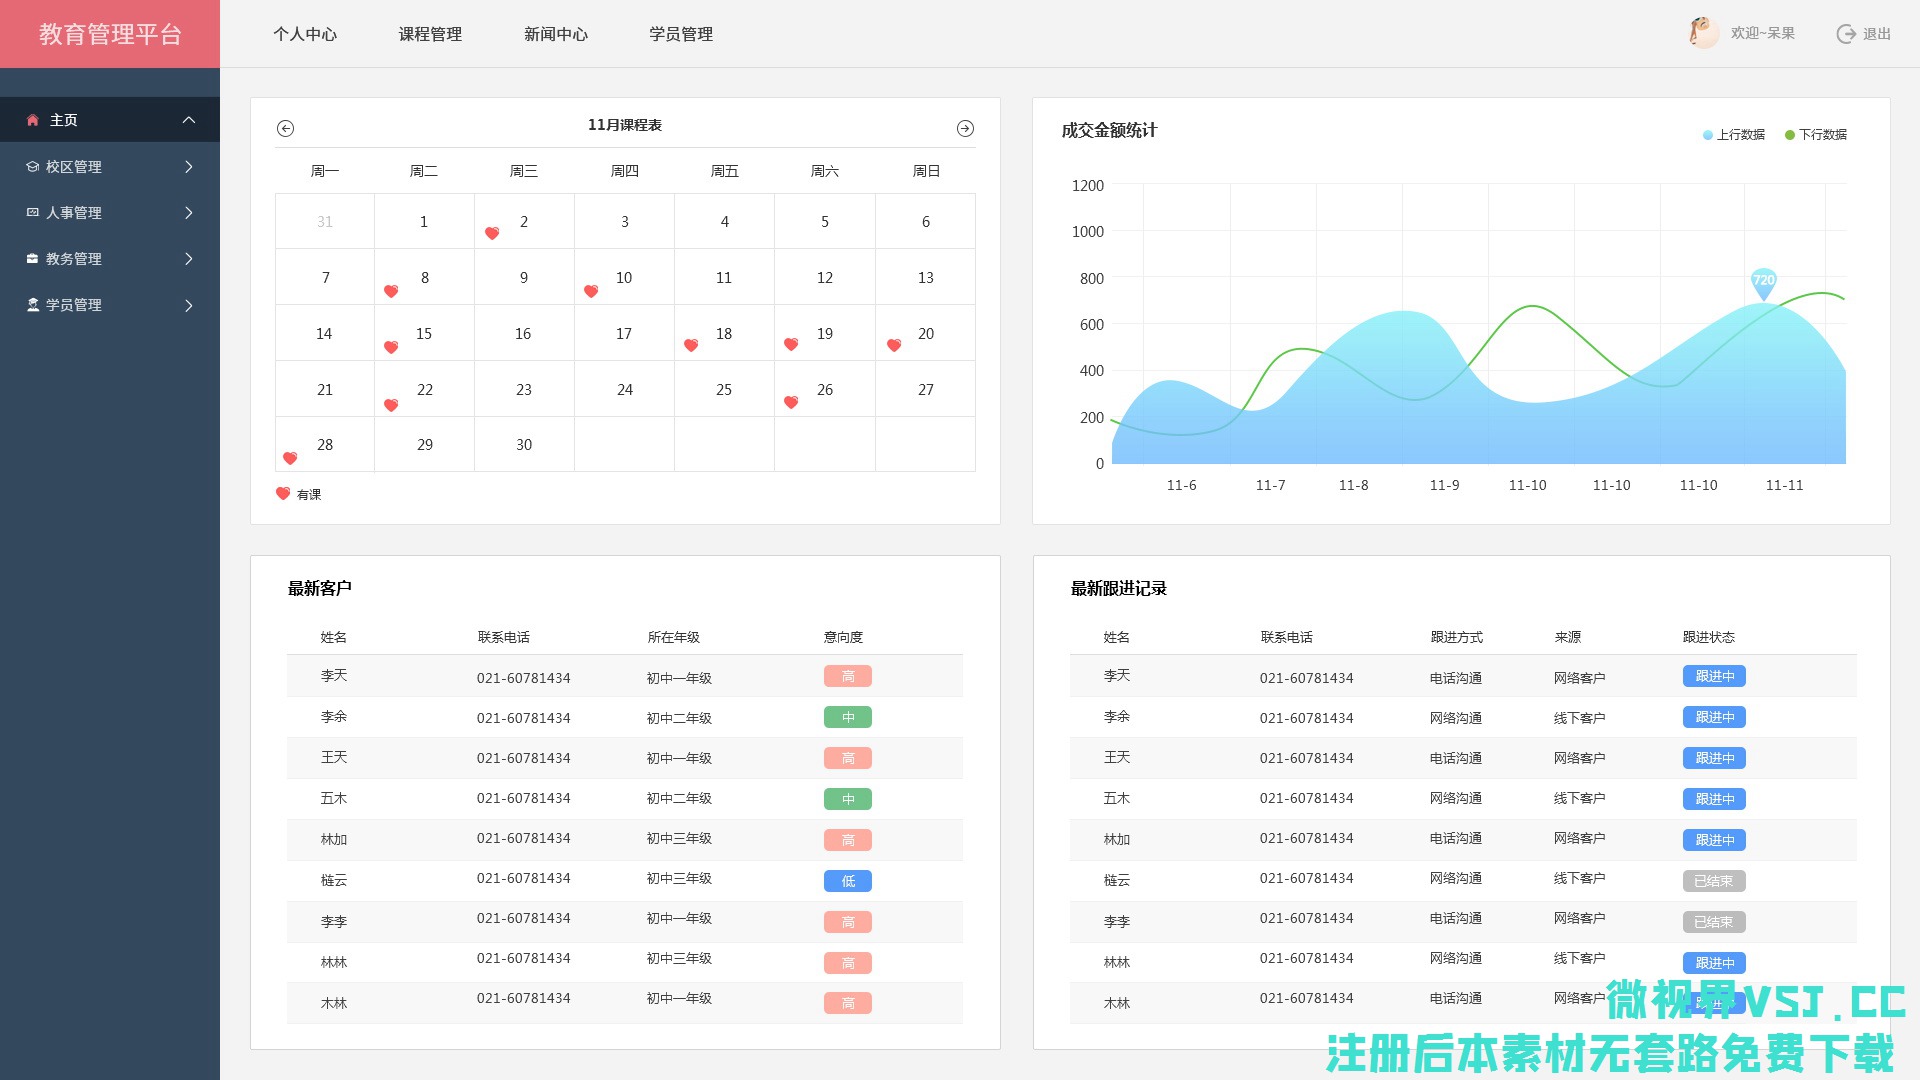Toggle 上行数据 legend series
The image size is (1920, 1080).
(x=1733, y=135)
